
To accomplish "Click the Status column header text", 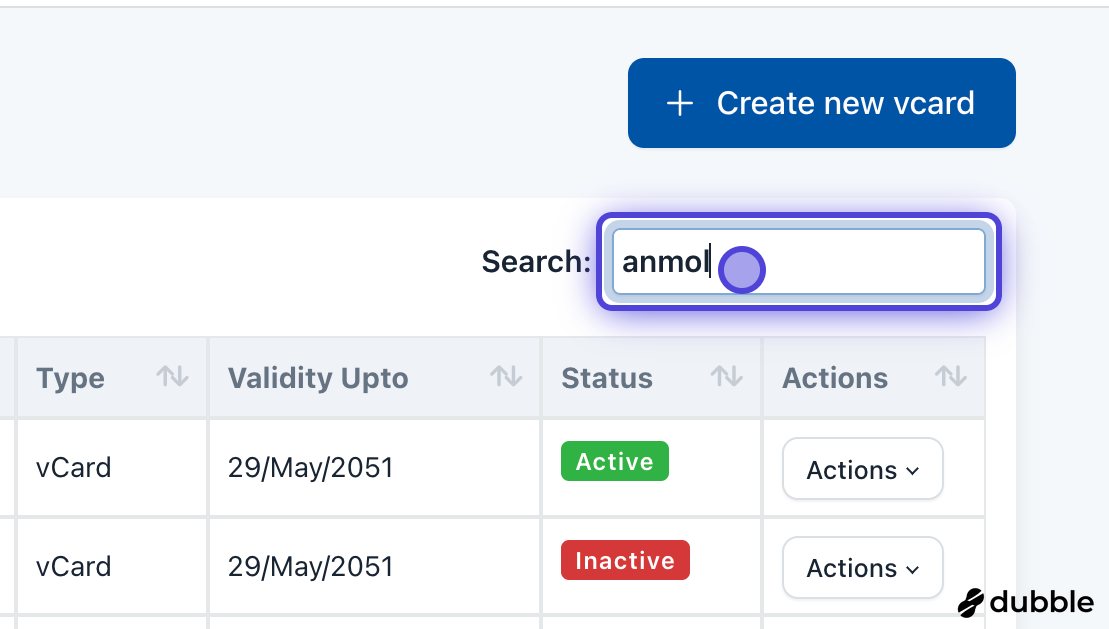I will [x=607, y=378].
